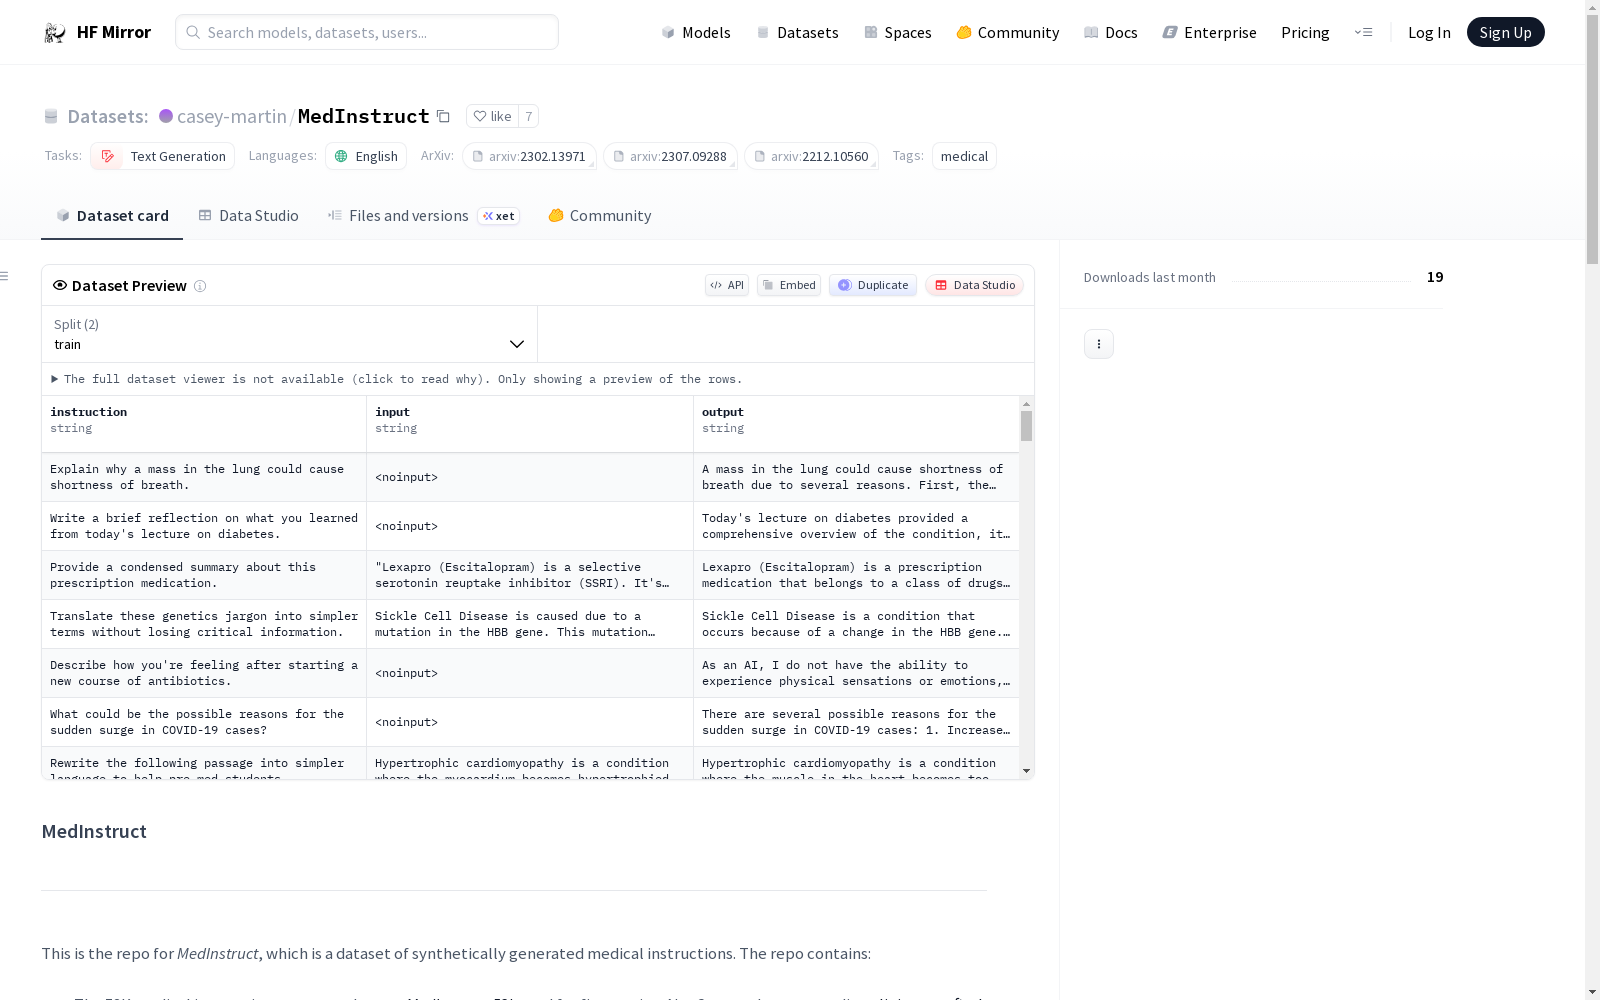Open the three-dot menu below Downloads last month

click(1099, 344)
